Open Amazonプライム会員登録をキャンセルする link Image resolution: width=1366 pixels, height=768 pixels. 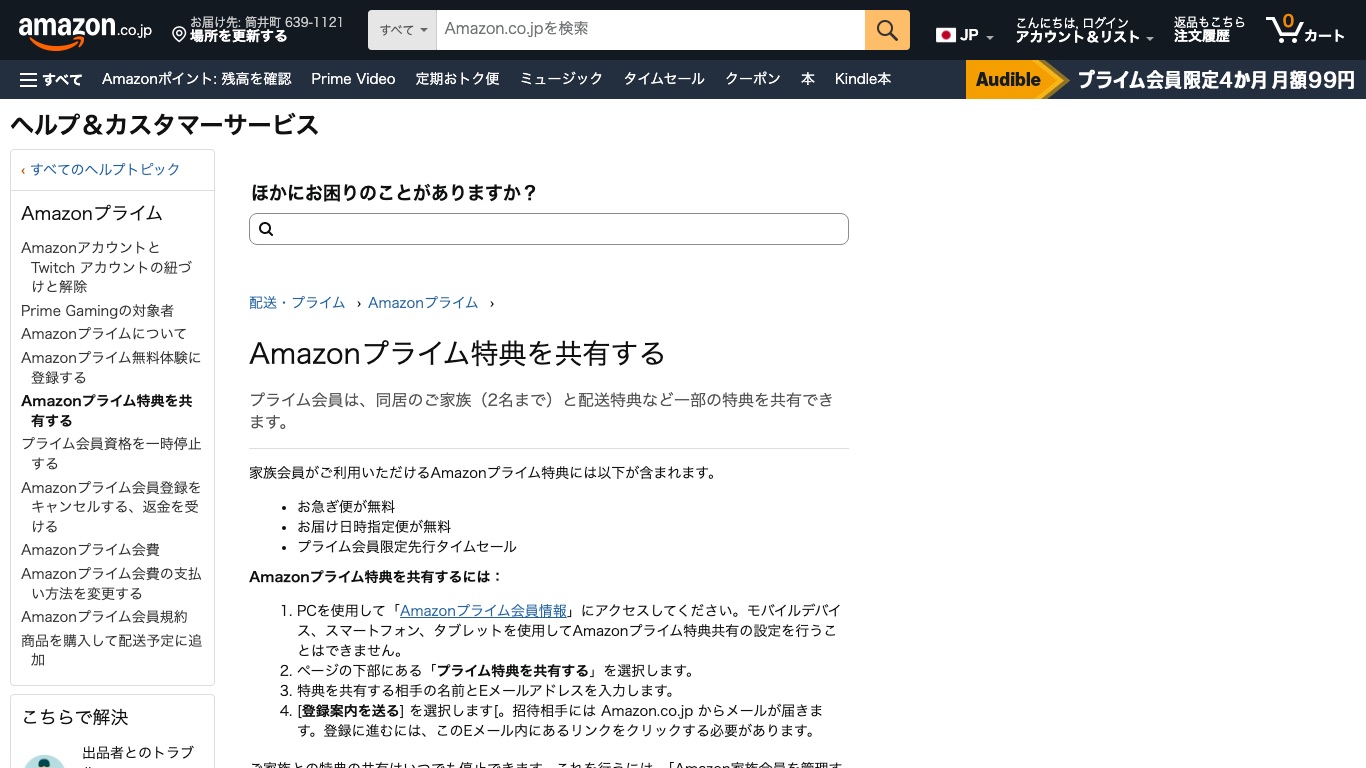111,507
